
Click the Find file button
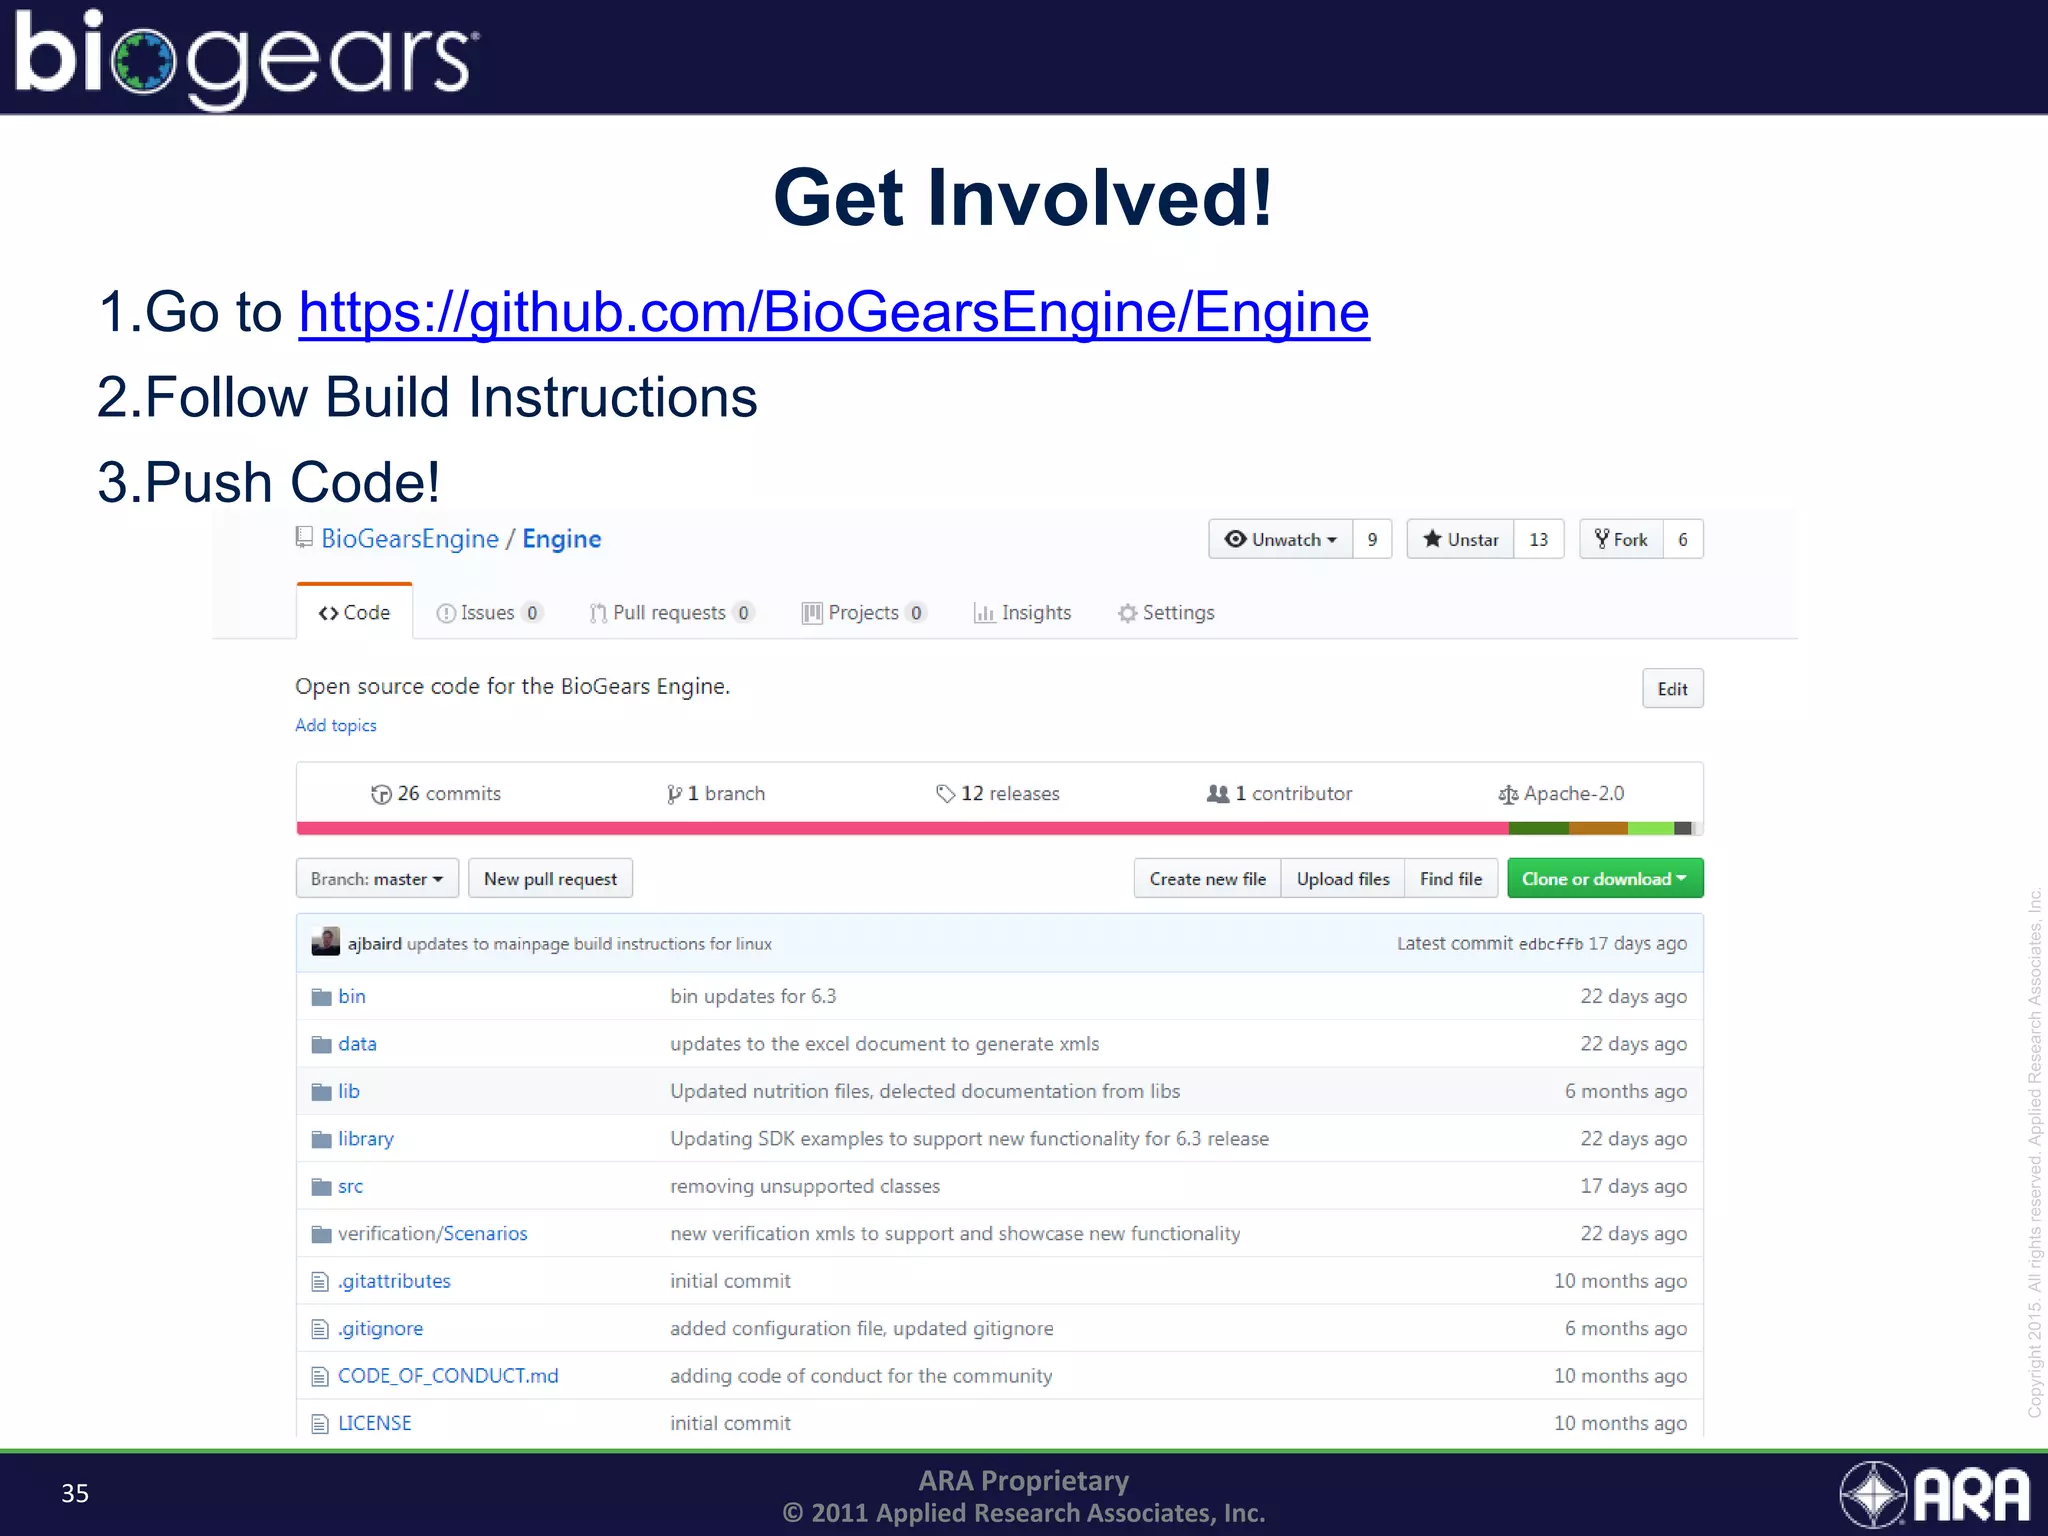point(1451,878)
